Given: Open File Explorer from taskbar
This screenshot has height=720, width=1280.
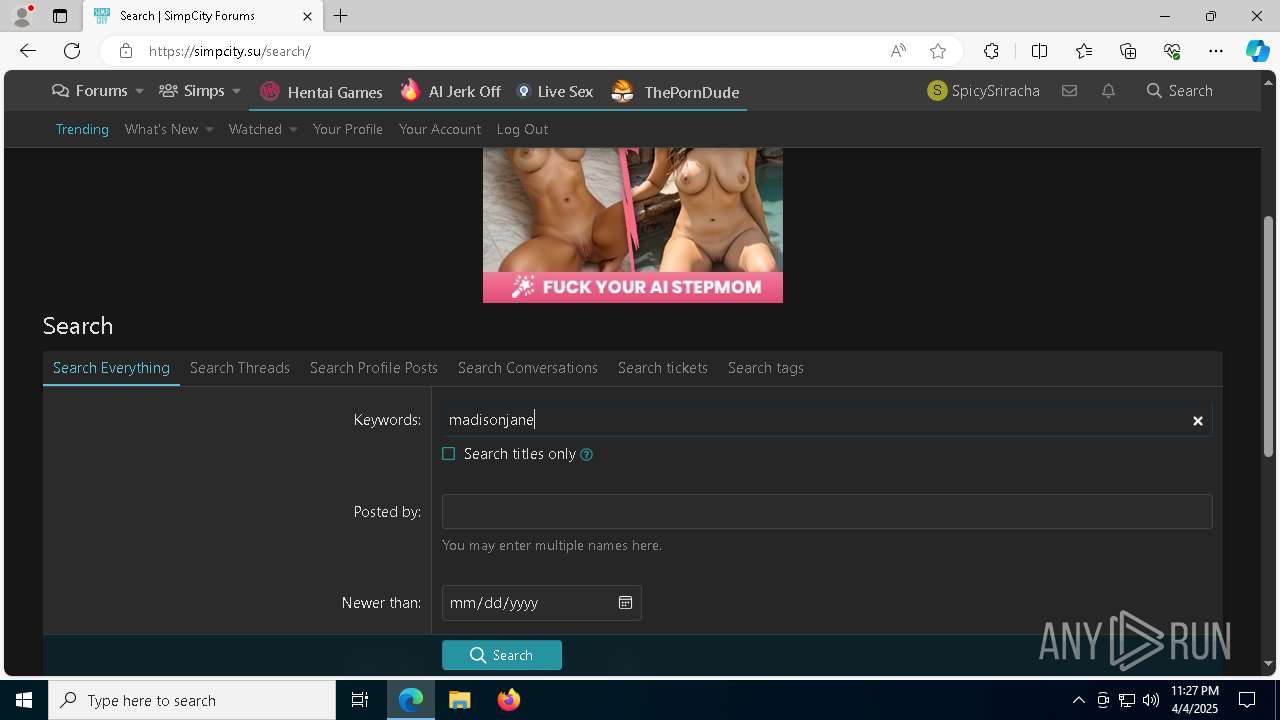Looking at the screenshot, I should [460, 700].
